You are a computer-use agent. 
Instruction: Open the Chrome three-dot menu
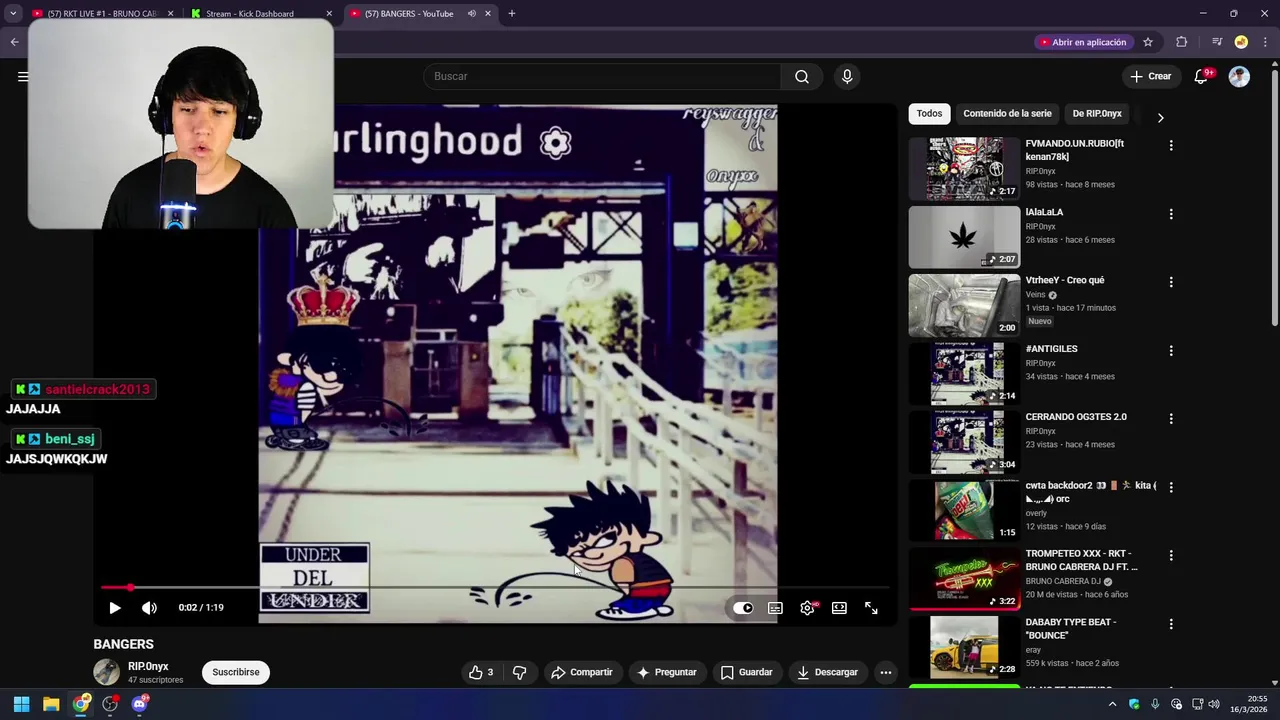pyautogui.click(x=1265, y=42)
